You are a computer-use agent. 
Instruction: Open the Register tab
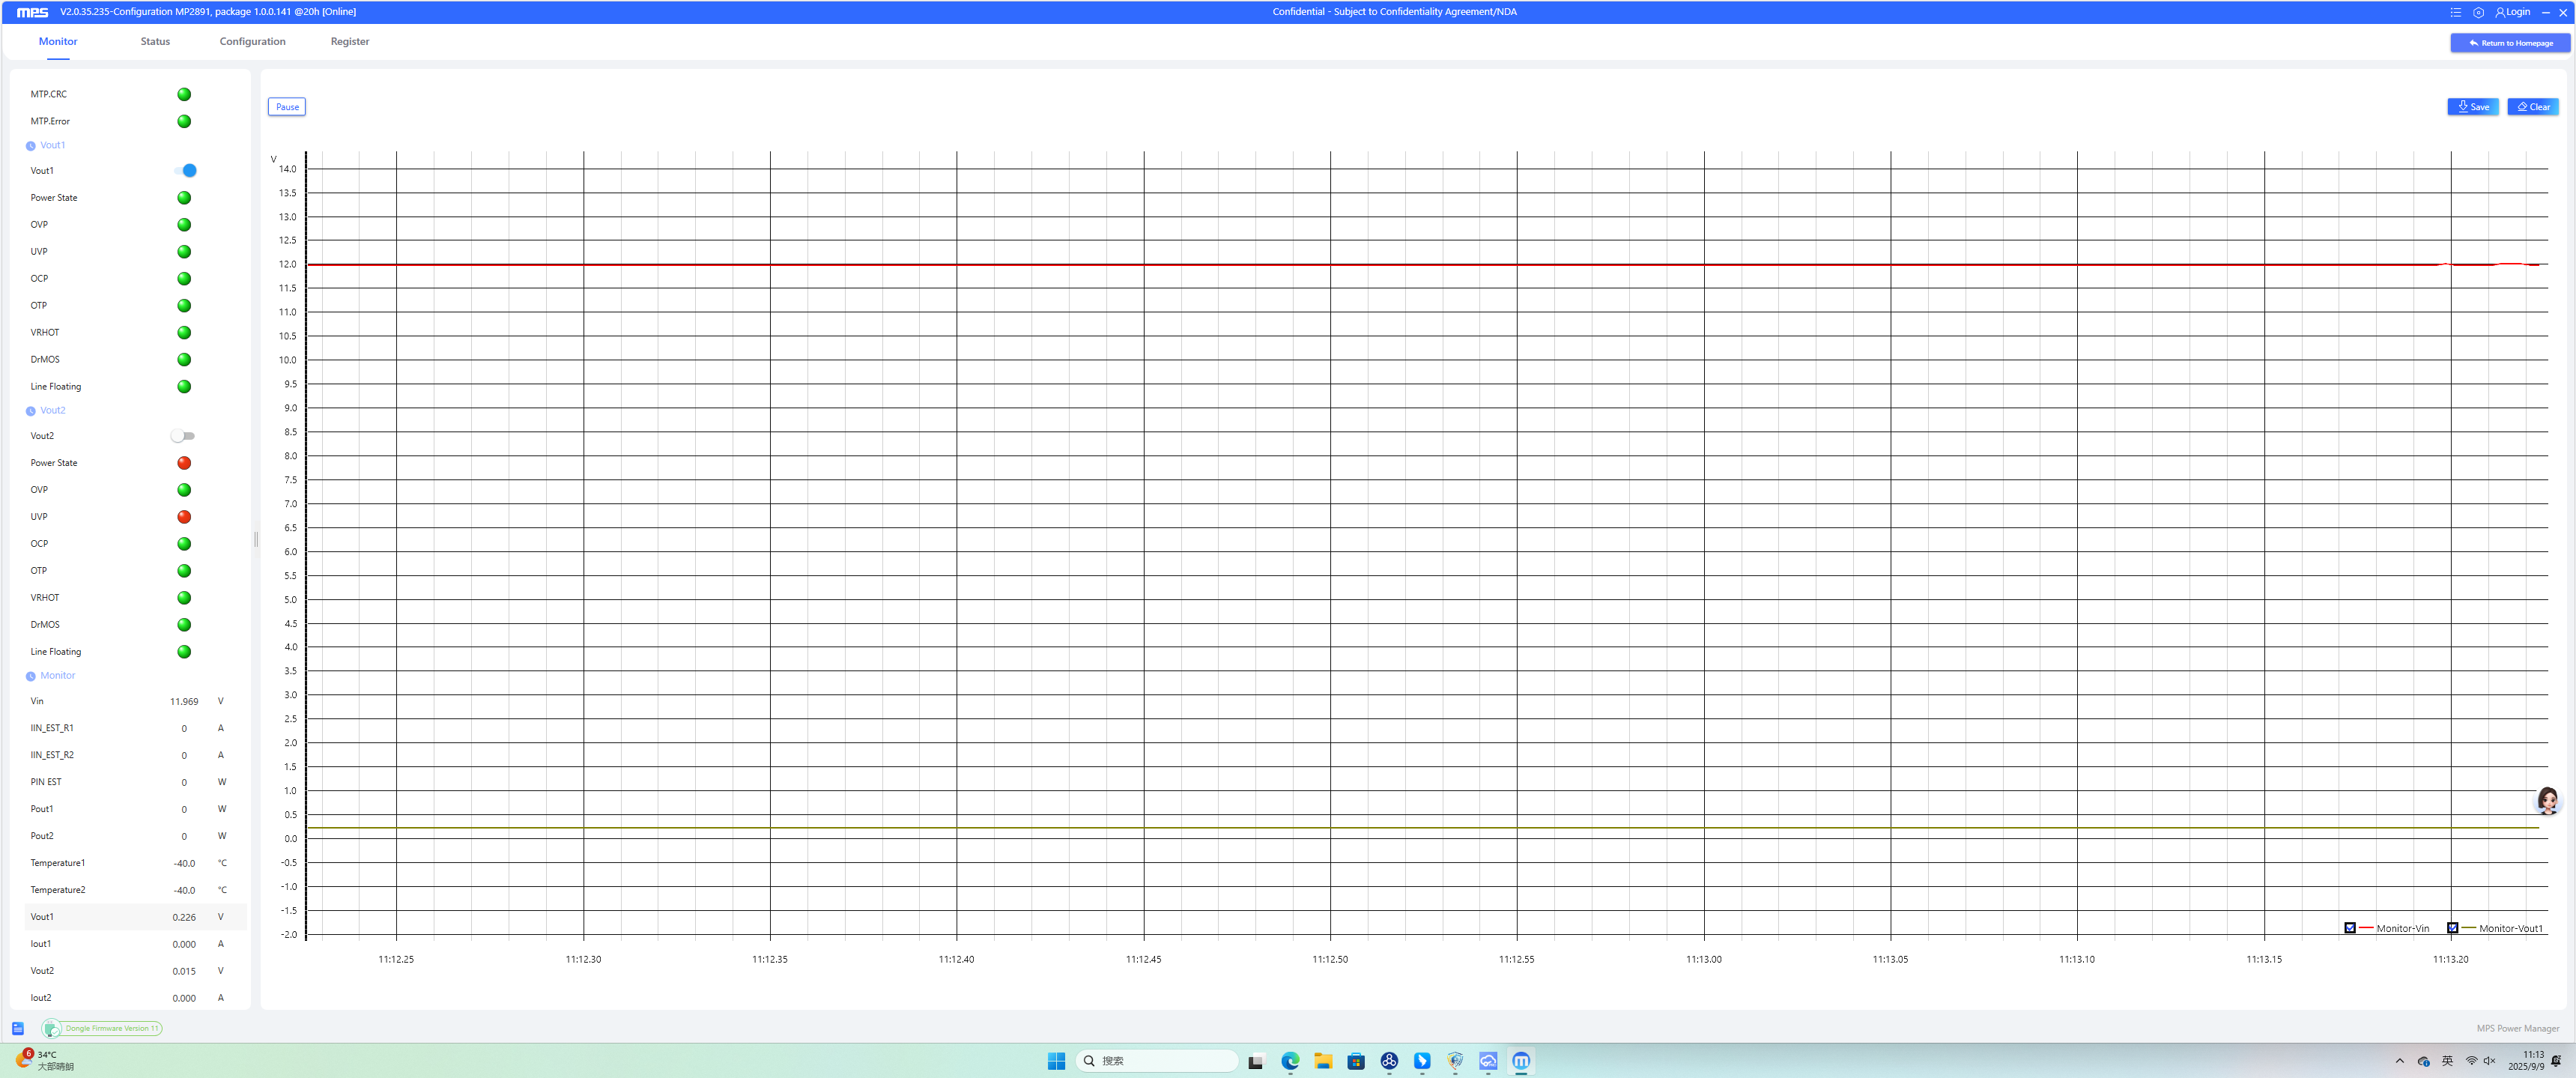(349, 41)
